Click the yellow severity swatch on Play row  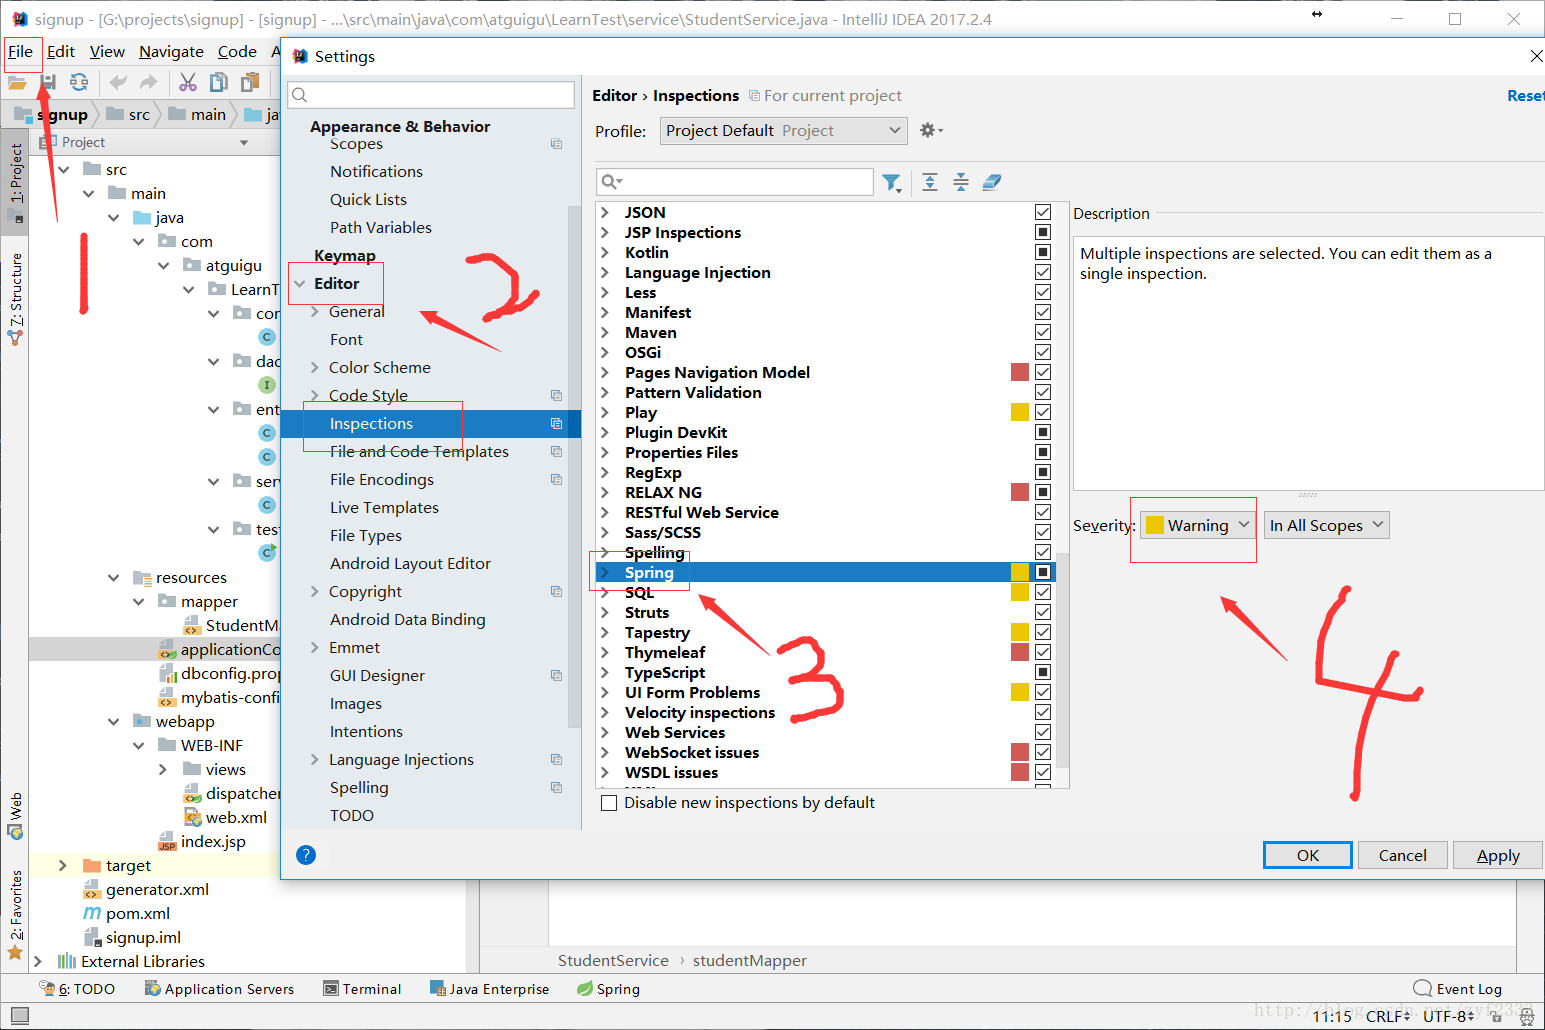pyautogui.click(x=1020, y=412)
